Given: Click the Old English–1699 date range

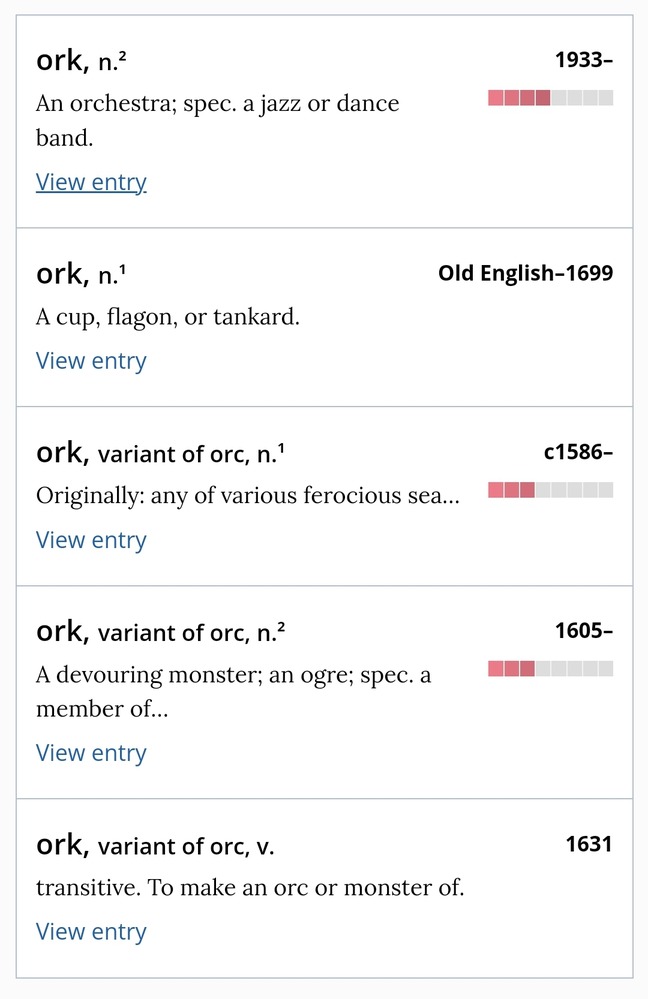Looking at the screenshot, I should 525,273.
